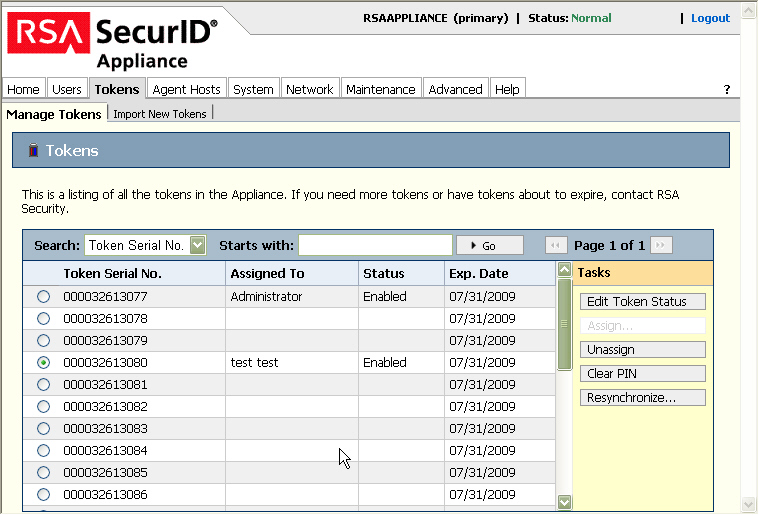Click the Logout link
This screenshot has height=515, width=759.
[710, 18]
